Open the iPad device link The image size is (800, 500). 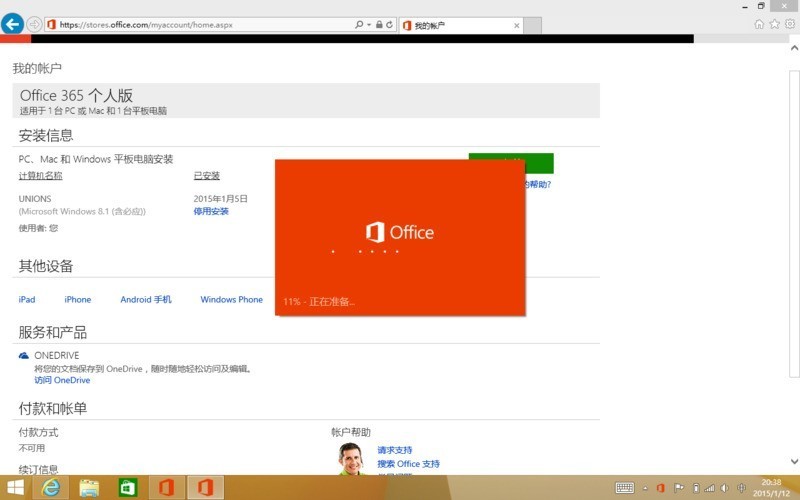pyautogui.click(x=27, y=299)
